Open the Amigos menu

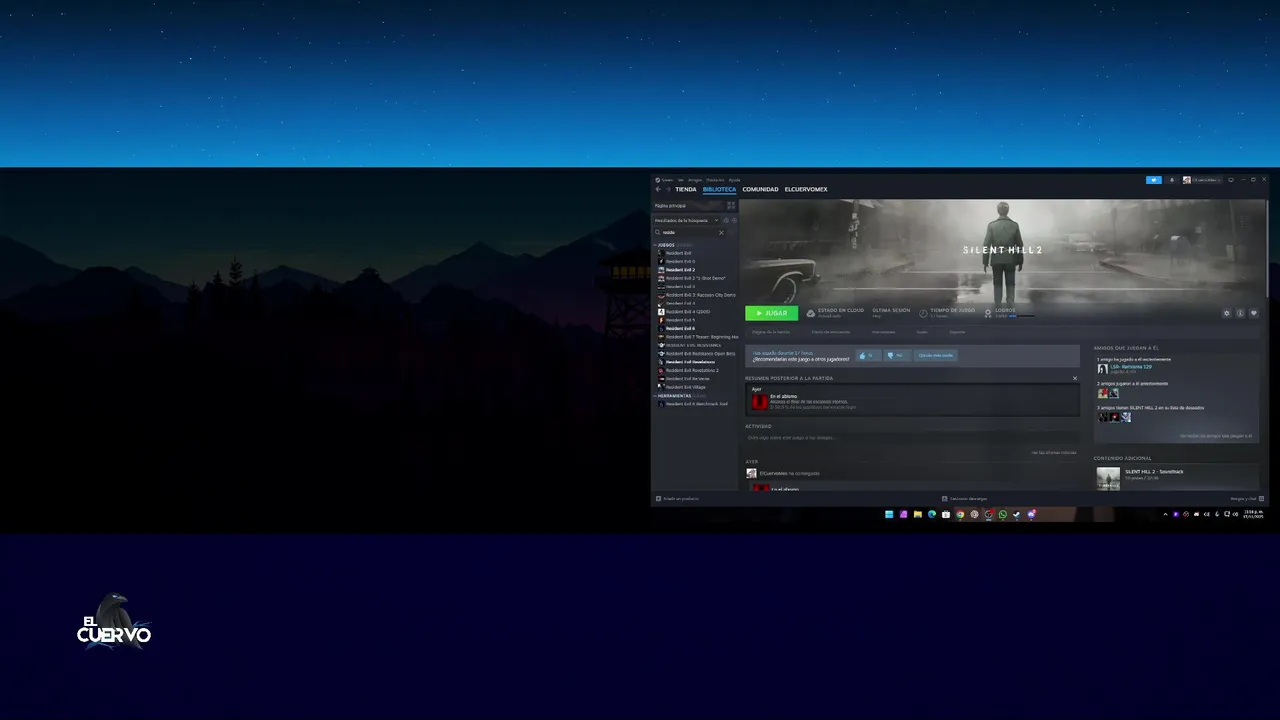tap(695, 180)
